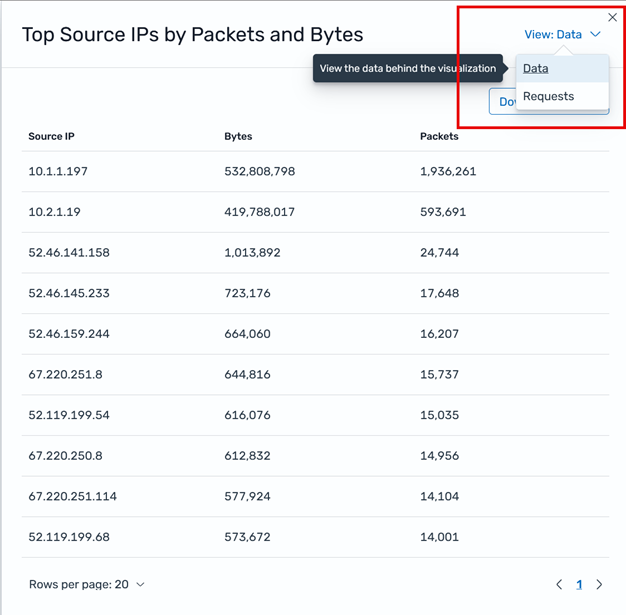Click the Top Source IPs title
Viewport: 626px width, 615px height.
click(192, 35)
